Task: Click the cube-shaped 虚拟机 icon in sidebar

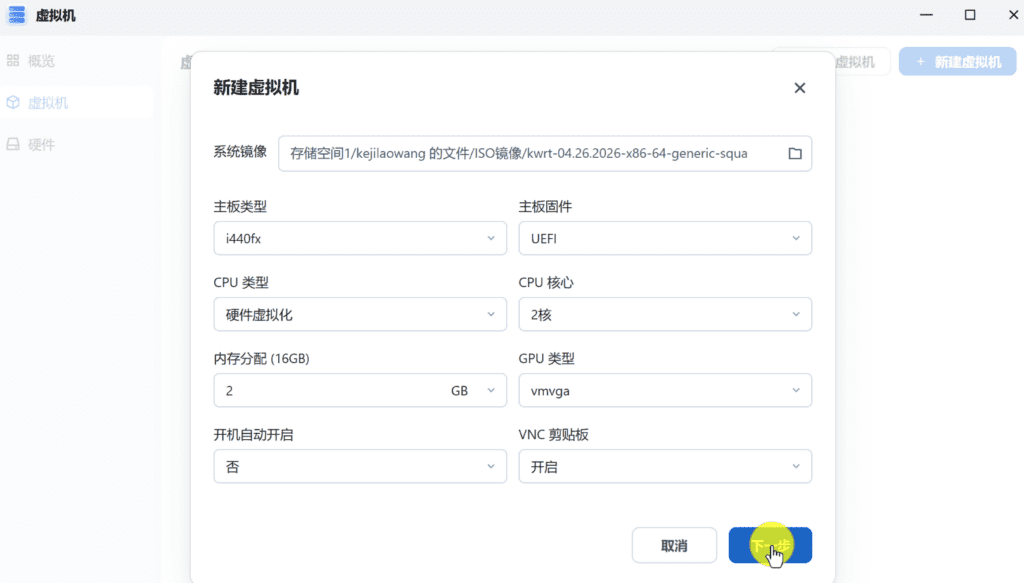Action: pos(13,101)
